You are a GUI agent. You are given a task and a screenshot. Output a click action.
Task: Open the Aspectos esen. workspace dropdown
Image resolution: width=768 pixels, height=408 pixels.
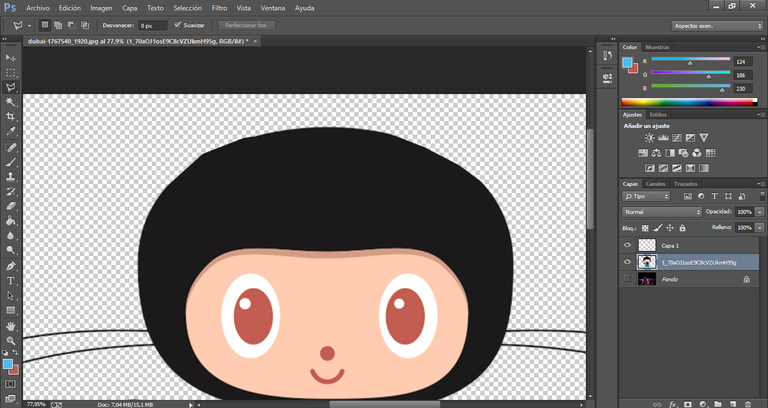pos(716,25)
